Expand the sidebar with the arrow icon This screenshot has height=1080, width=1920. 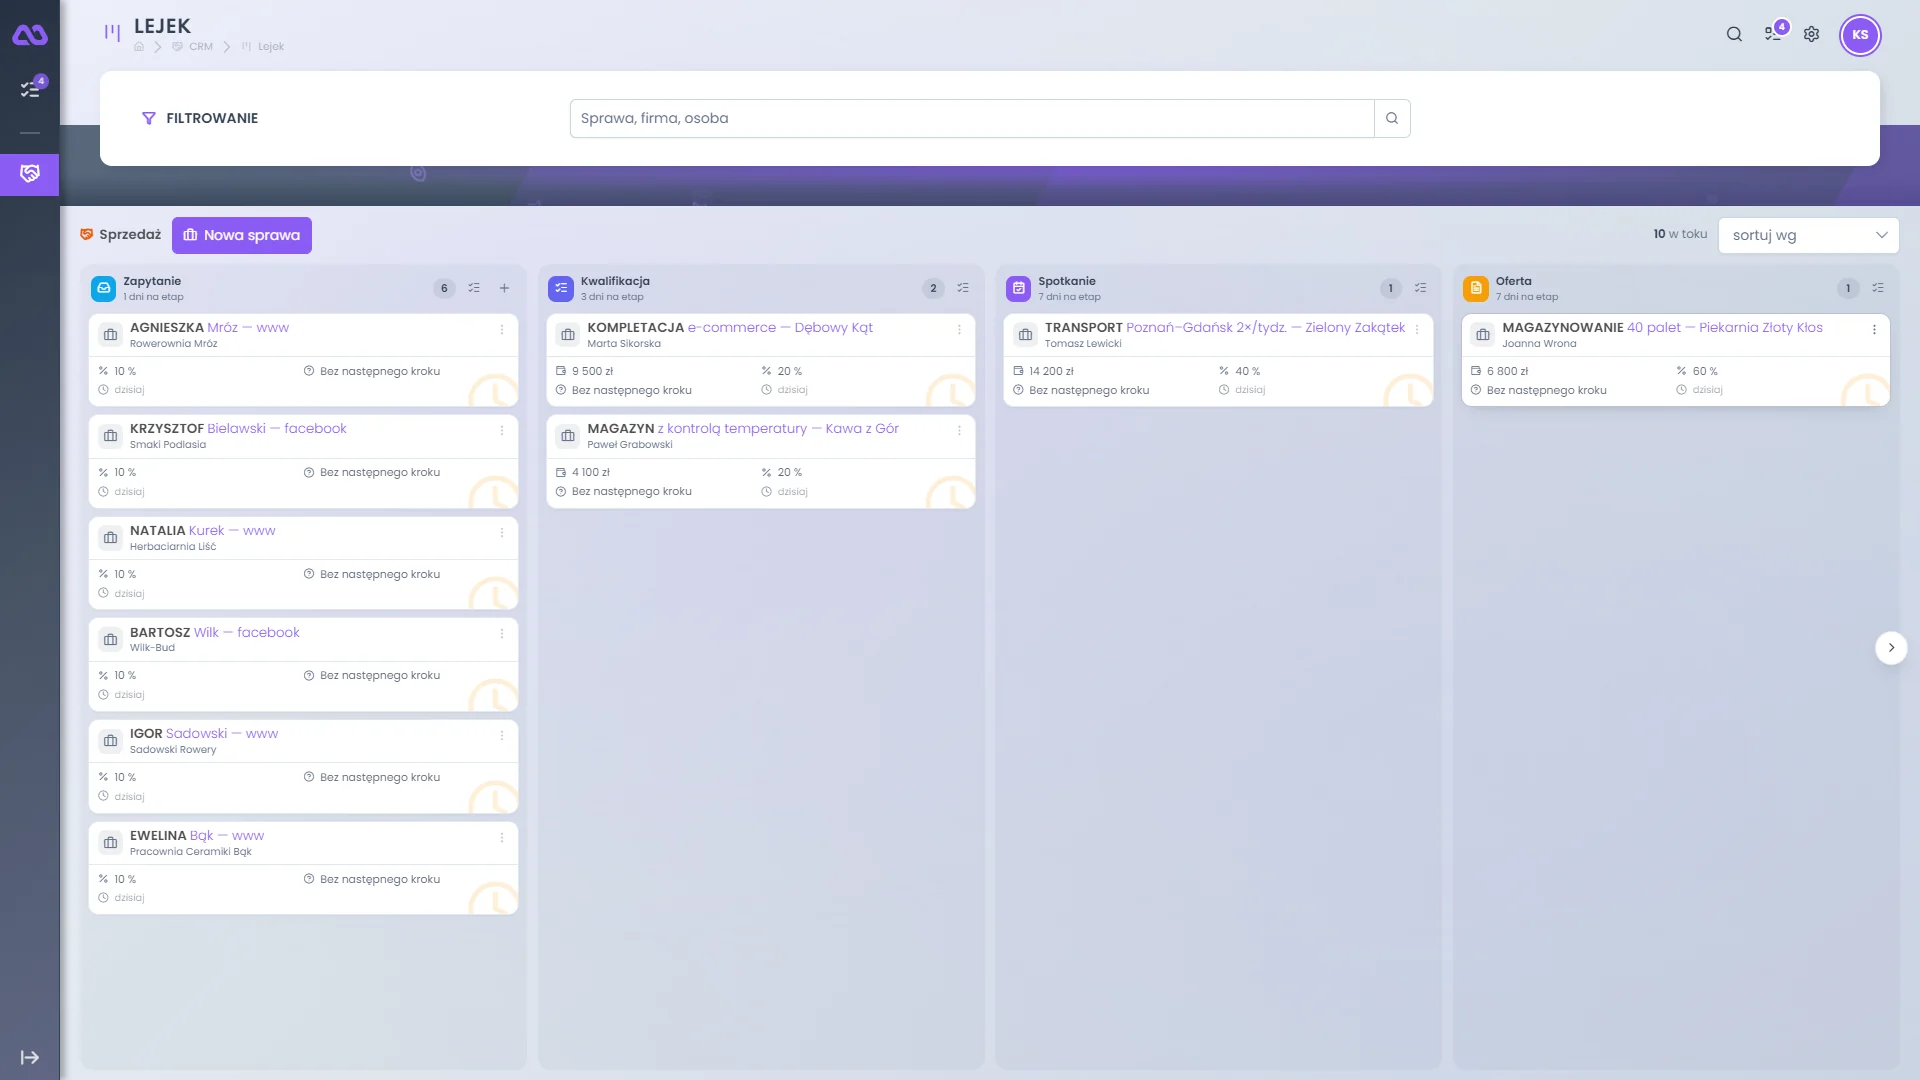[30, 1057]
